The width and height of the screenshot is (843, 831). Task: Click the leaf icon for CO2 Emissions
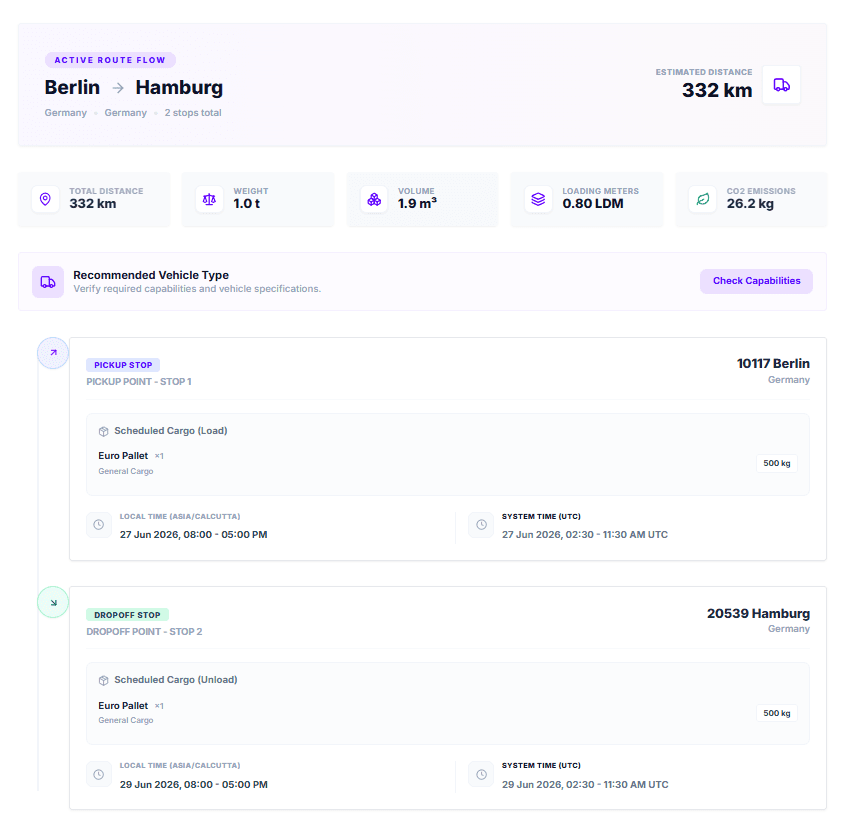[x=703, y=199]
